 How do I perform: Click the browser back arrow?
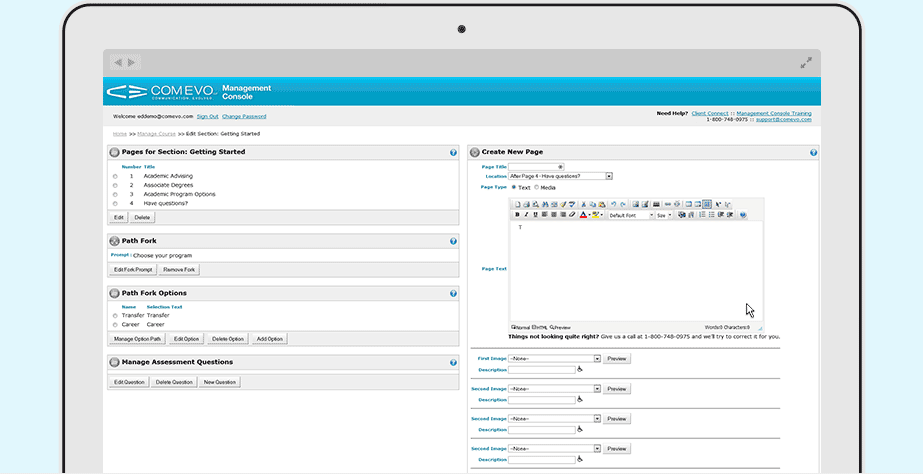click(x=118, y=62)
